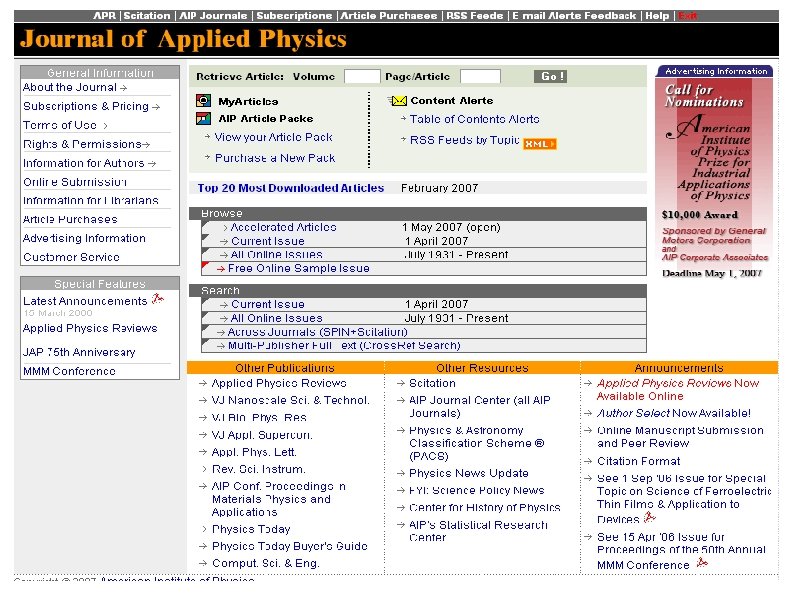
Task: Open Free Online Sample Issue
Action: point(299,268)
